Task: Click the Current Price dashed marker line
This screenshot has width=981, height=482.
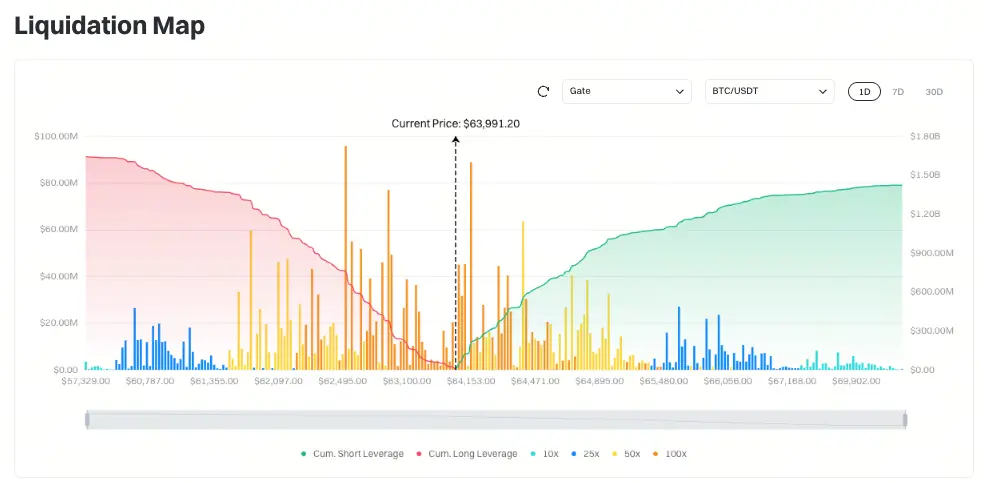Action: click(455, 253)
